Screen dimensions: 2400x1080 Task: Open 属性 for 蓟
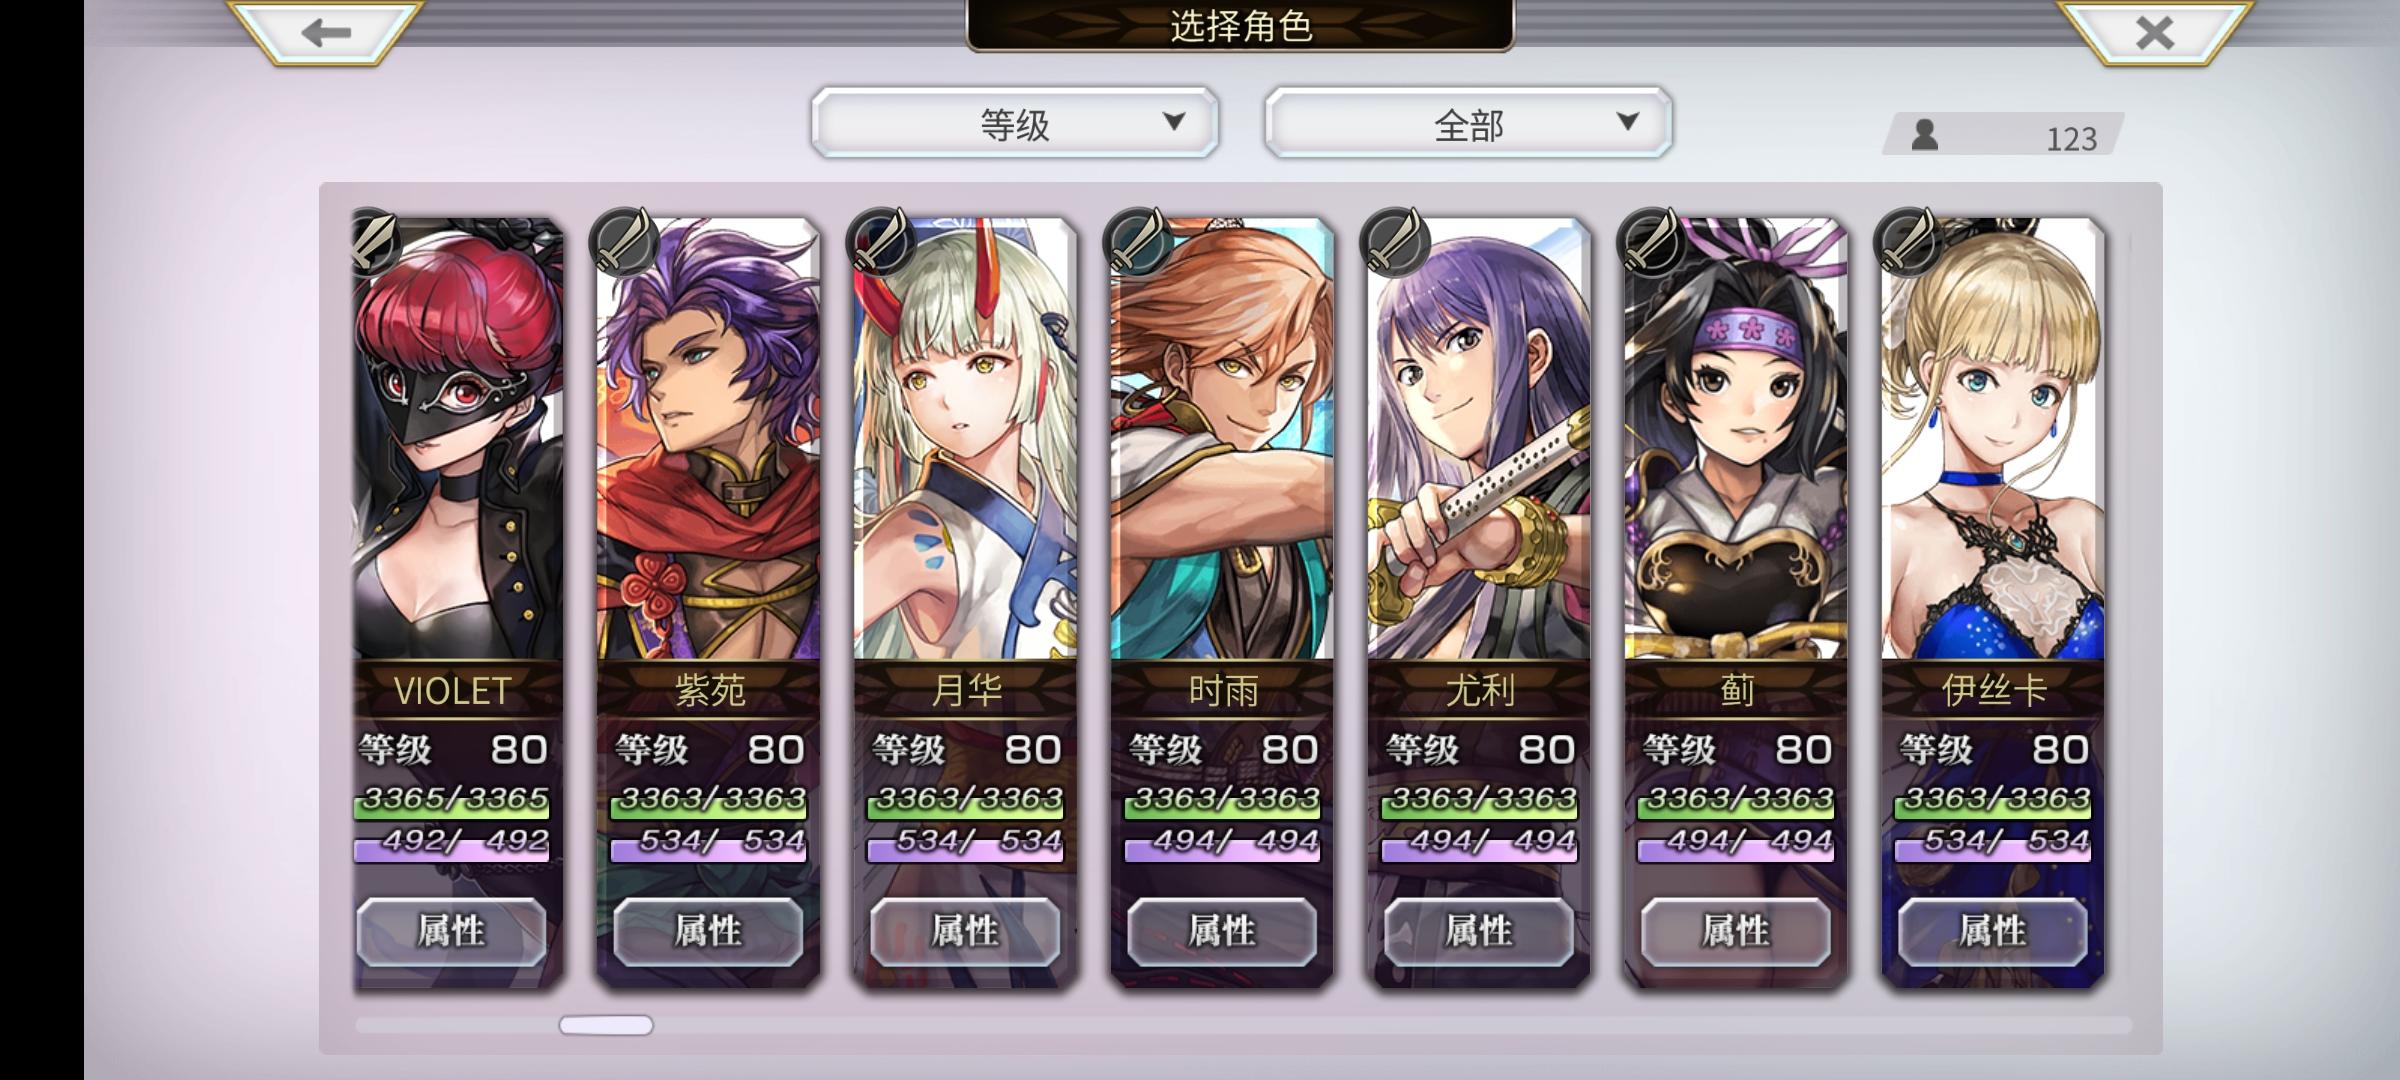1736,932
